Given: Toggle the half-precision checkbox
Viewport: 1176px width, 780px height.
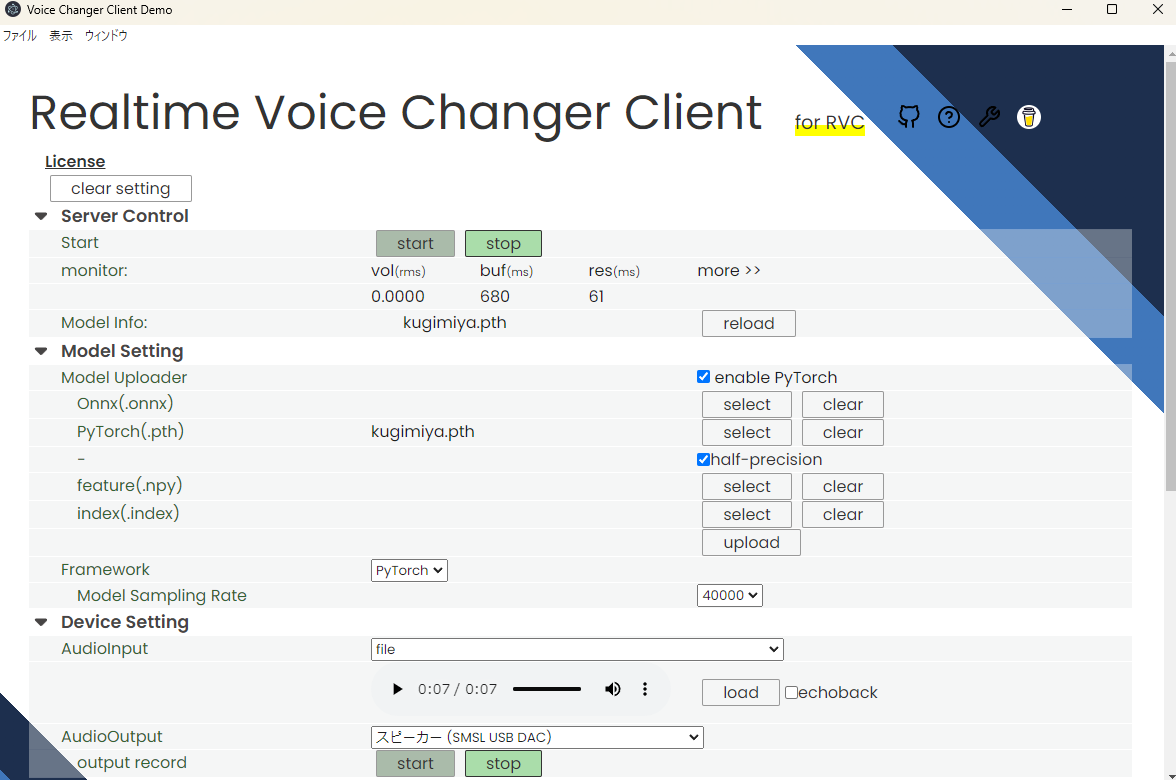Looking at the screenshot, I should (x=704, y=459).
